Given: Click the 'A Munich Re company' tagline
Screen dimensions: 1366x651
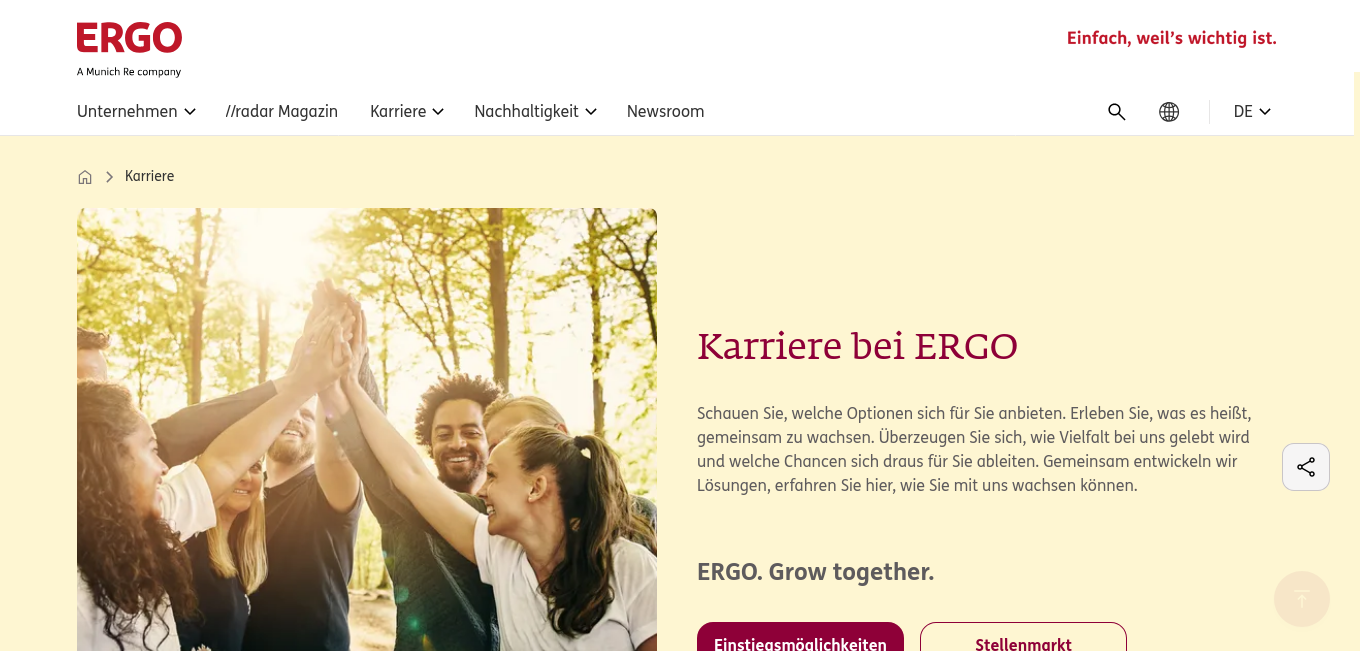Looking at the screenshot, I should pos(129,72).
